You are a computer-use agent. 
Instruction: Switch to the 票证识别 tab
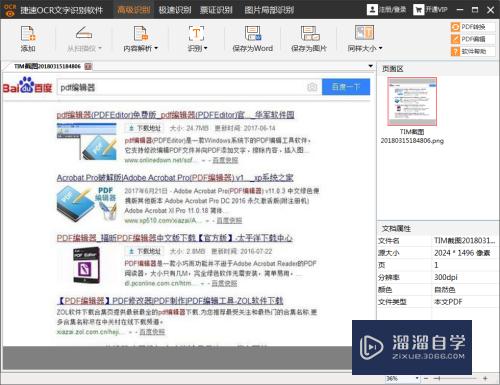click(216, 10)
